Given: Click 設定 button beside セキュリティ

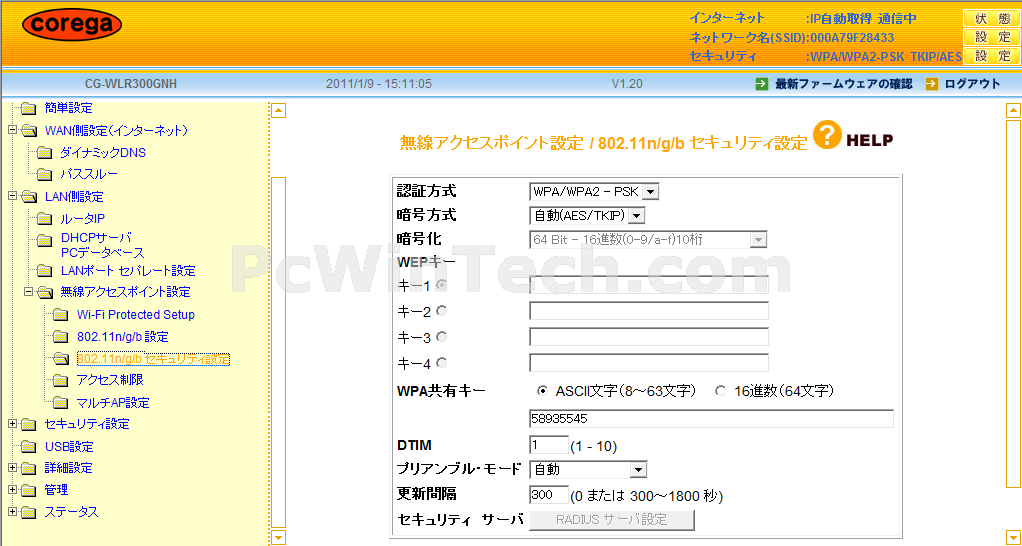Looking at the screenshot, I should click(x=991, y=56).
